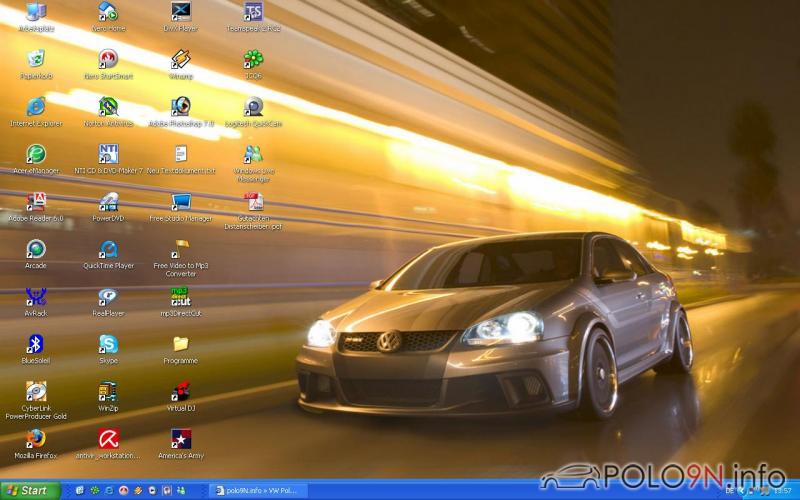The width and height of the screenshot is (800, 500).
Task: Switch to polo9N.info taskbar window
Action: tap(256, 490)
